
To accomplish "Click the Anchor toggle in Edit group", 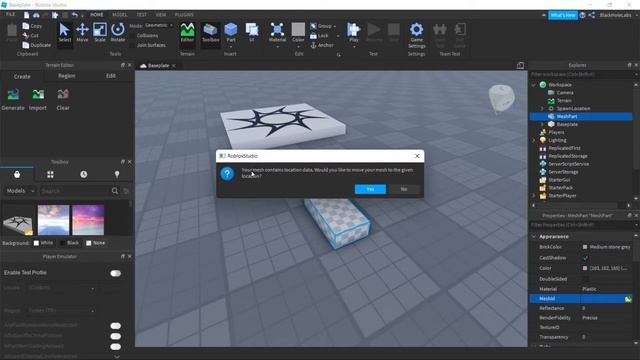I will [x=322, y=45].
